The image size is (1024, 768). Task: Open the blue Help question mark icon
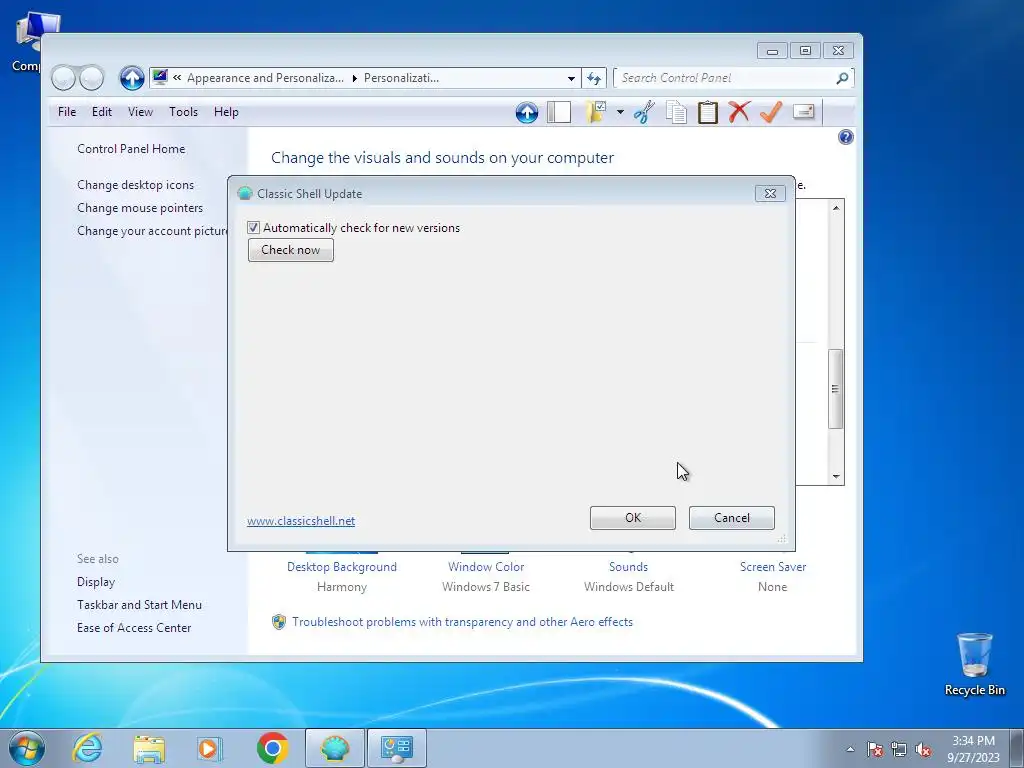(846, 137)
